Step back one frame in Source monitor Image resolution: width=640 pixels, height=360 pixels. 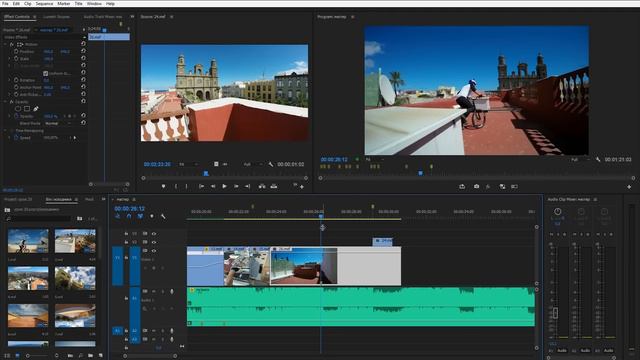(213, 186)
